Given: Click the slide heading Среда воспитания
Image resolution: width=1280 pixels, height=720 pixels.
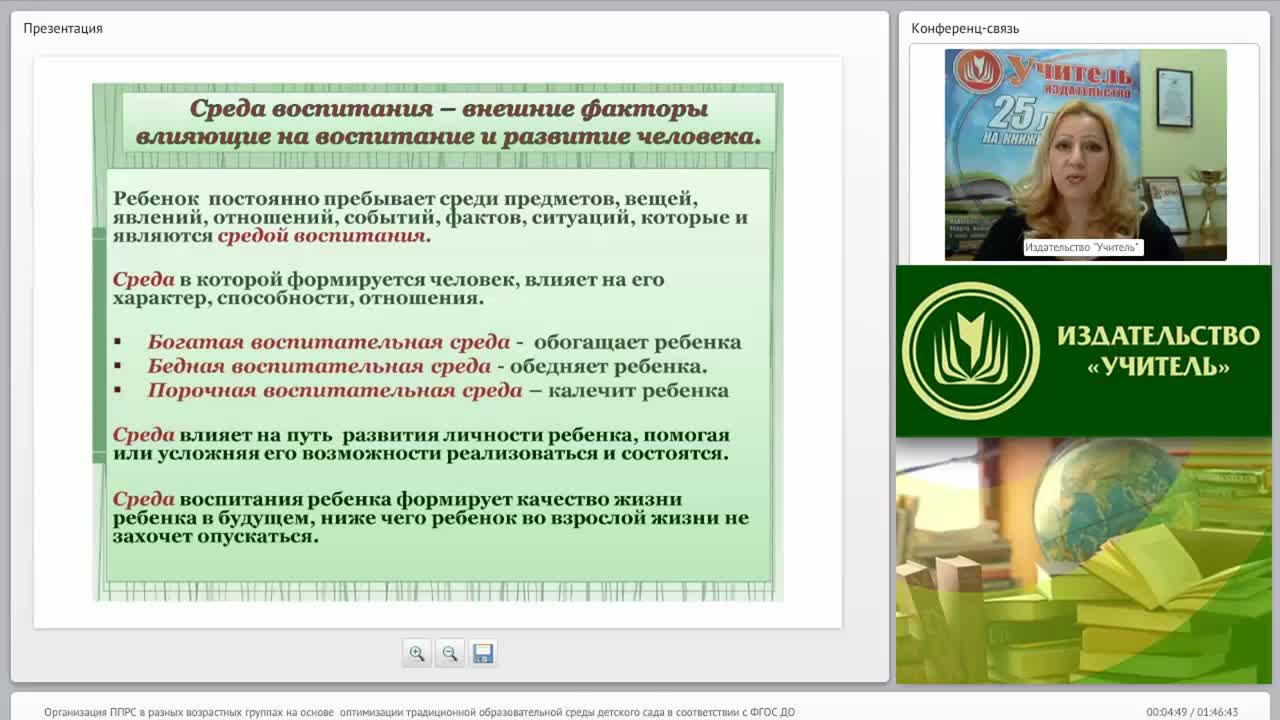Looking at the screenshot, I should pos(449,122).
